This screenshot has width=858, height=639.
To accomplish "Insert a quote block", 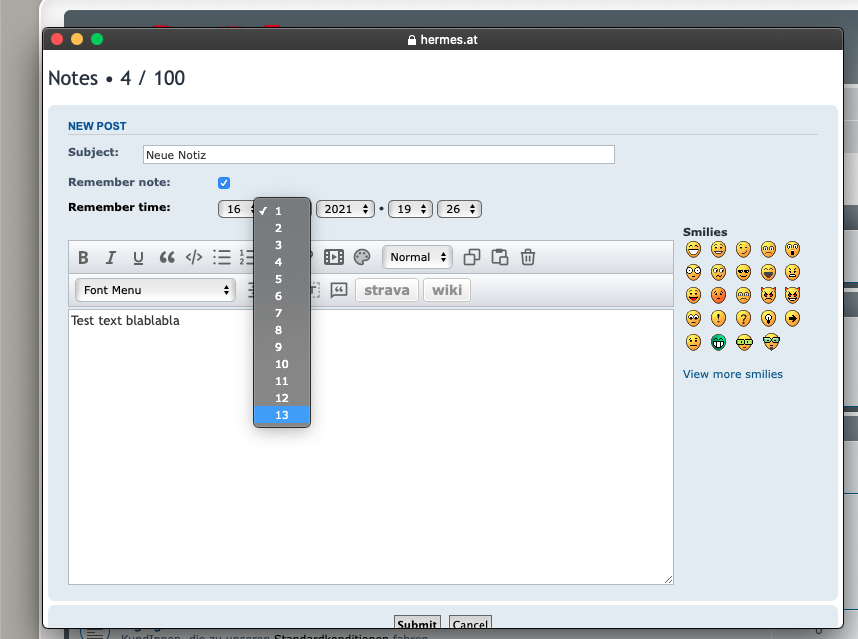I will coord(167,258).
